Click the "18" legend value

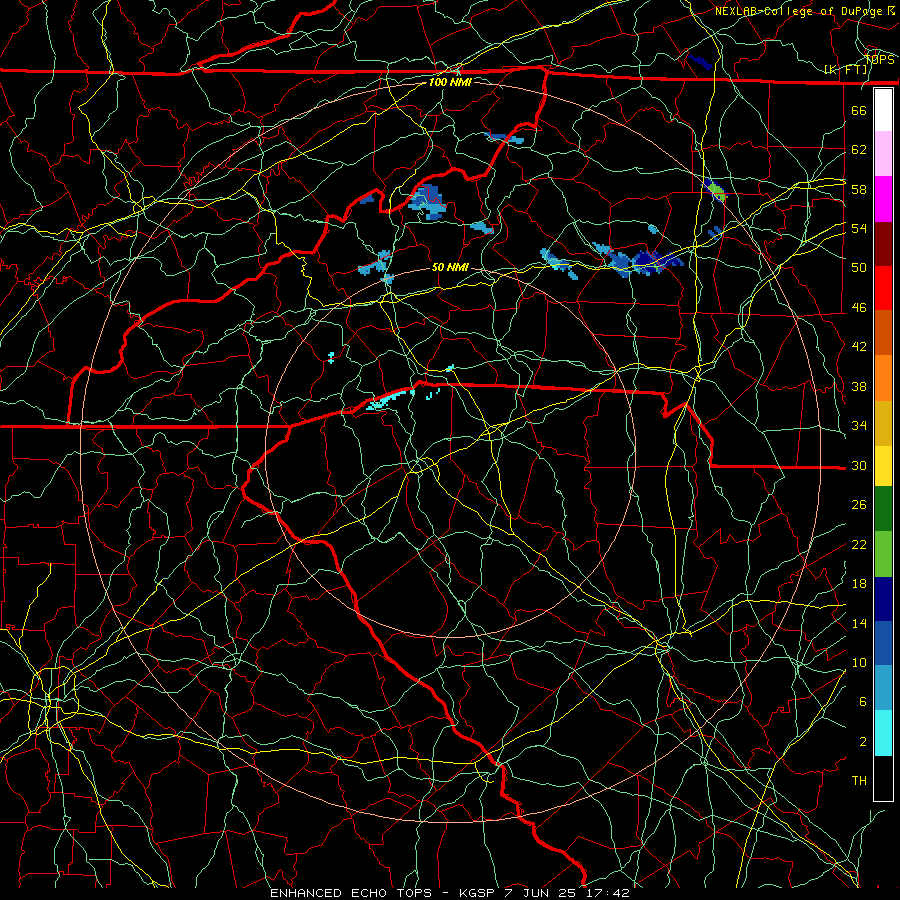859,584
